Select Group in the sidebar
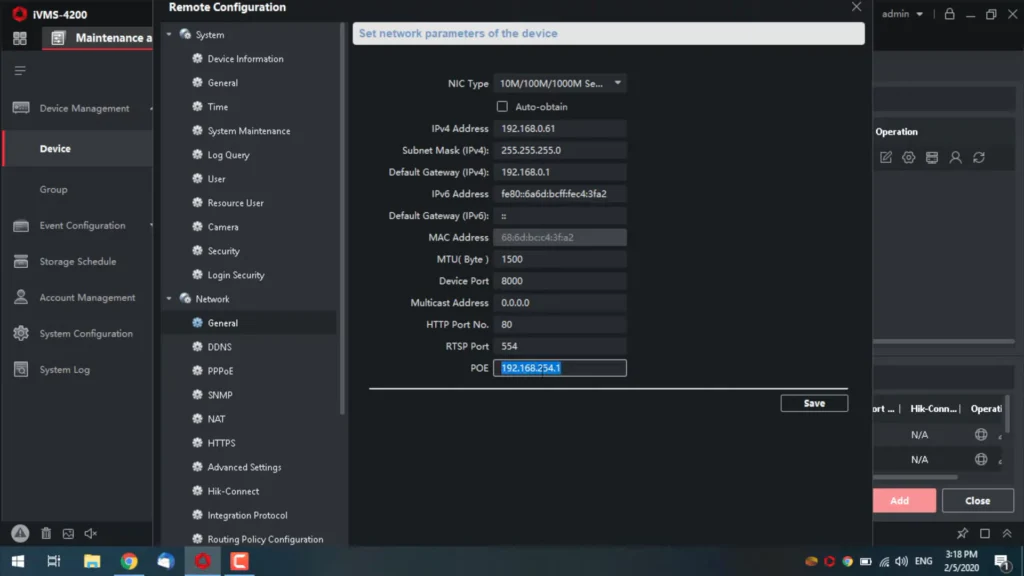1024x576 pixels. click(54, 189)
